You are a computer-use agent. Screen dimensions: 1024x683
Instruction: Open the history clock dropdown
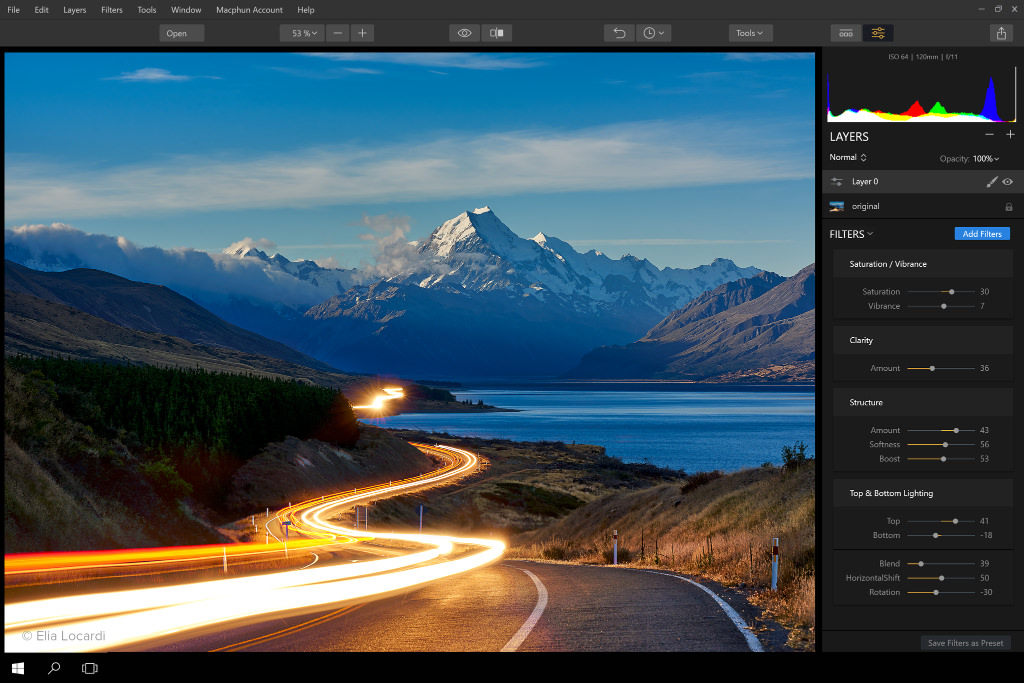click(x=653, y=33)
